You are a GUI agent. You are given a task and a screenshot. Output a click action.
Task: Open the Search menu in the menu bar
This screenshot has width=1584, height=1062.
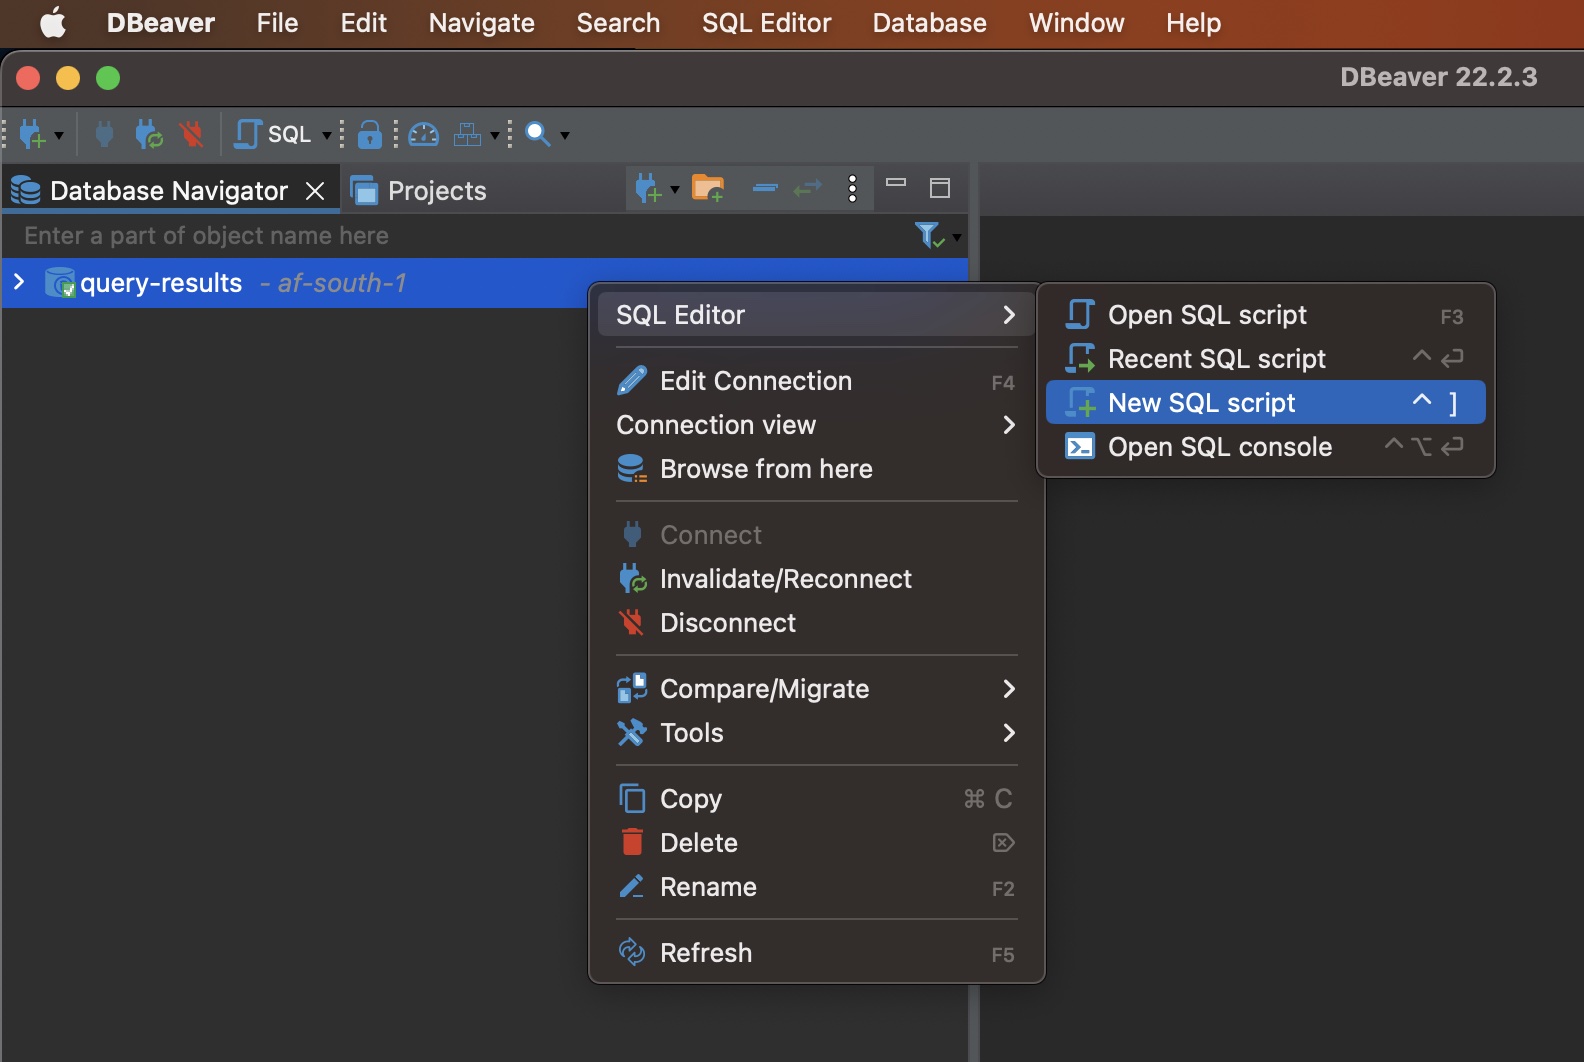point(618,23)
